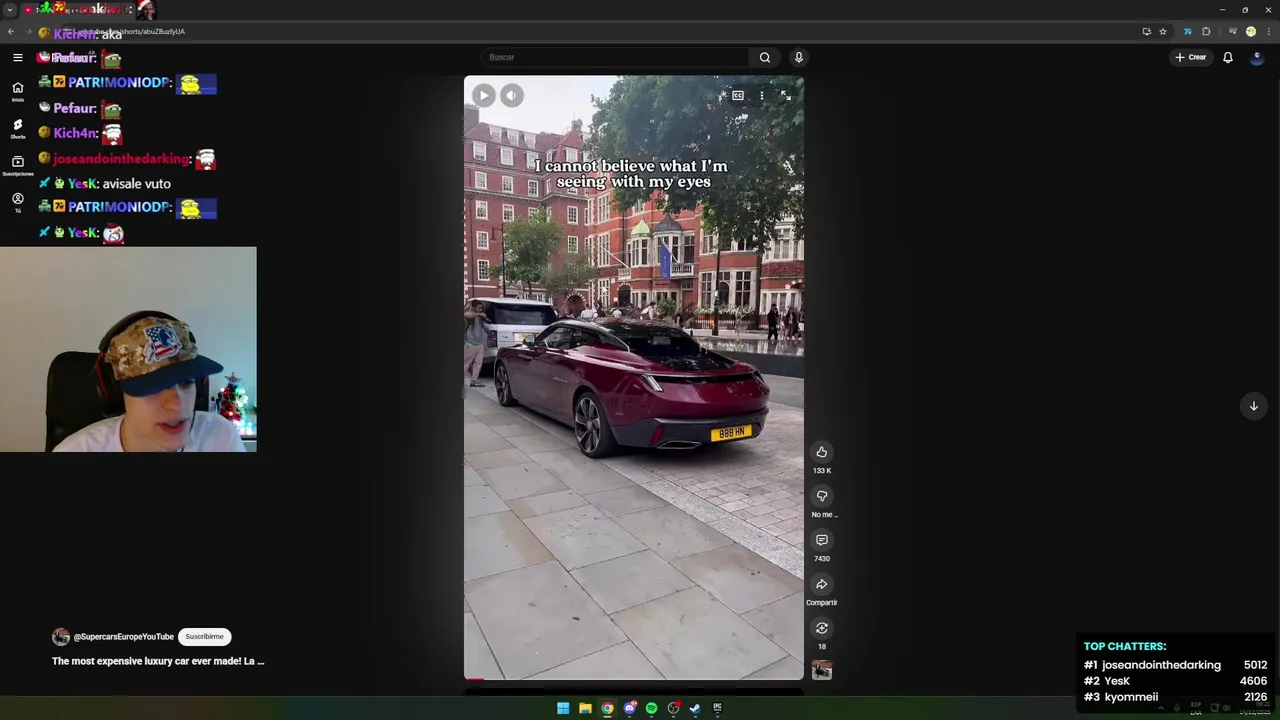Open the Tú account sidebar item
Image resolution: width=1280 pixels, height=720 pixels.
pyautogui.click(x=17, y=202)
